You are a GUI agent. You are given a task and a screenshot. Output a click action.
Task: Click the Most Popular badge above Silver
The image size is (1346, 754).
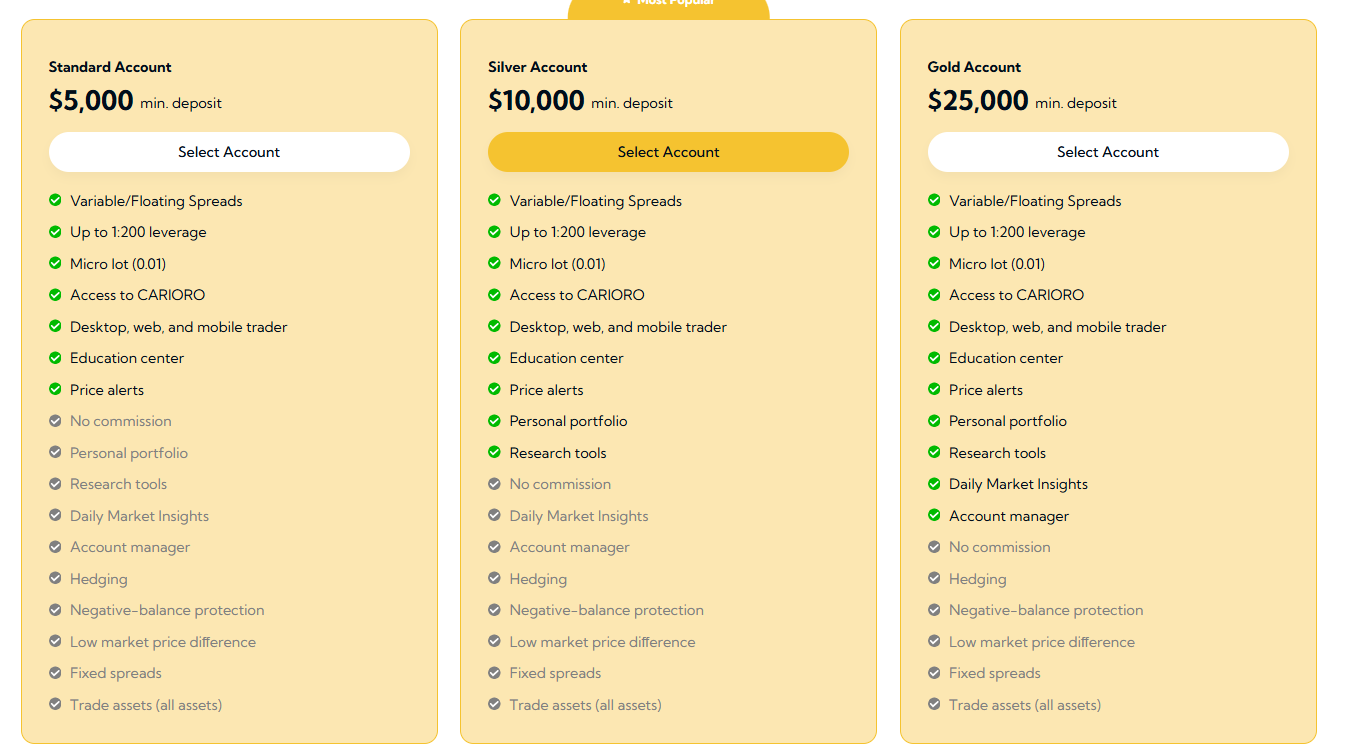pyautogui.click(x=668, y=5)
